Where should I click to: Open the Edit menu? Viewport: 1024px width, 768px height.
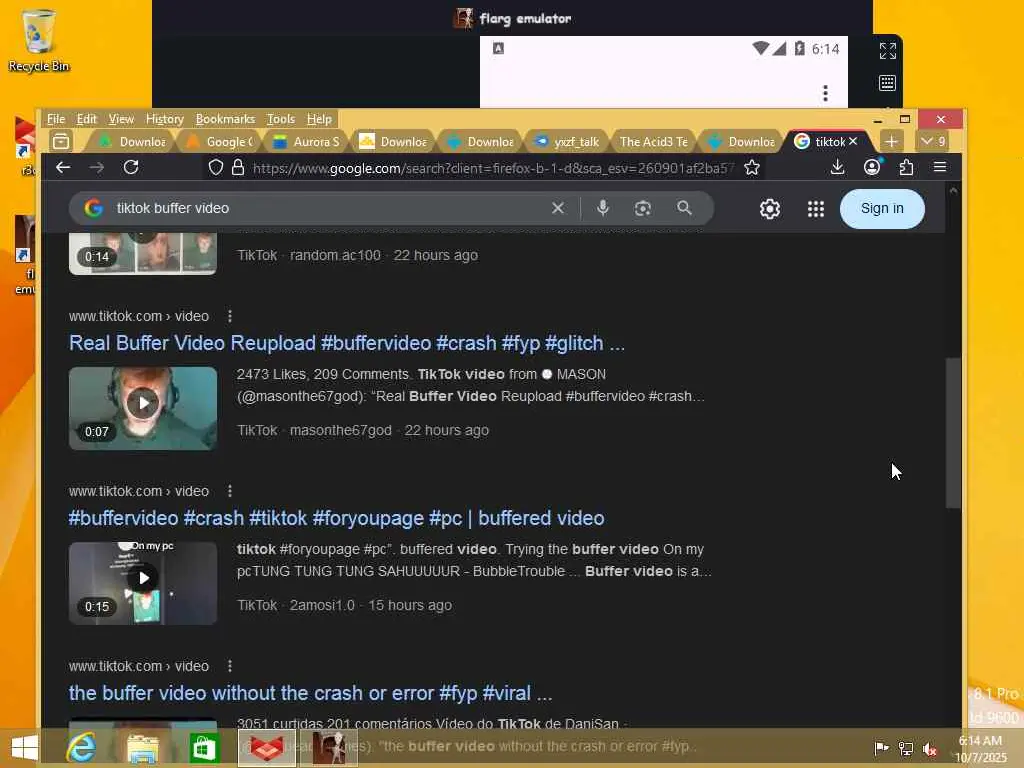(x=86, y=119)
